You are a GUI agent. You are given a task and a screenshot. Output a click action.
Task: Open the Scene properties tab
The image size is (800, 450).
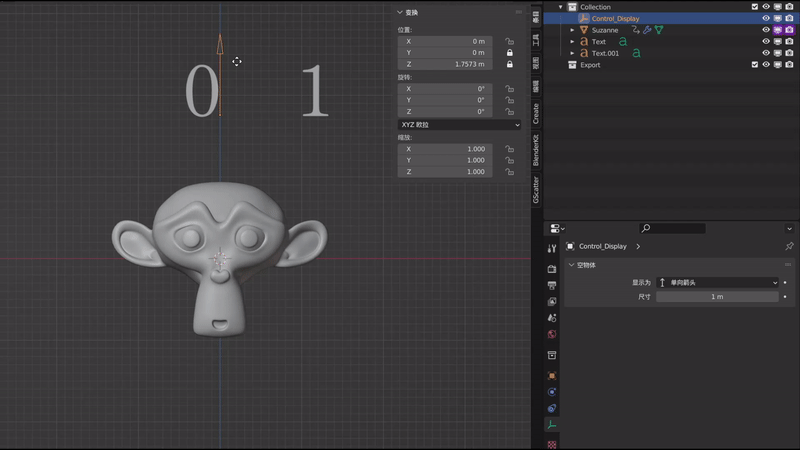[x=552, y=318]
